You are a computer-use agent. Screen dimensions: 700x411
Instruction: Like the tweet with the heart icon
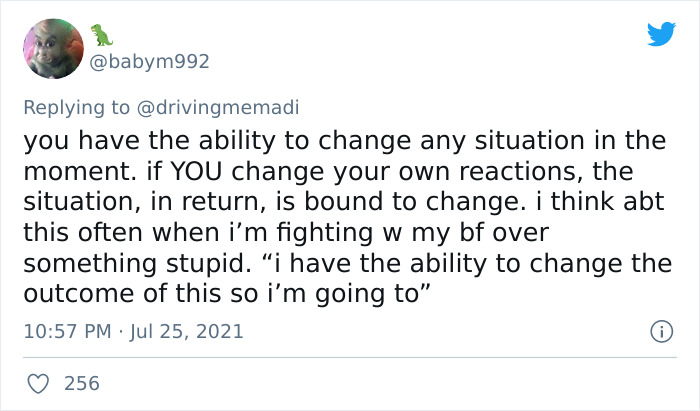pos(37,382)
